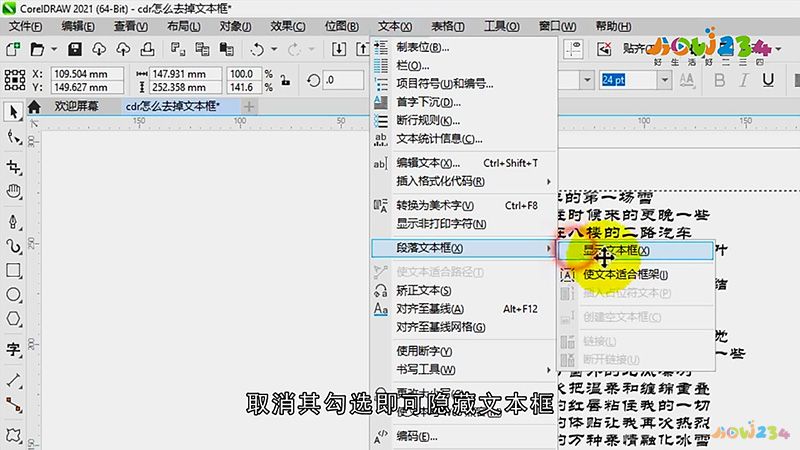This screenshot has width=800, height=450.
Task: Click the Open folder icon
Action: (x=37, y=49)
